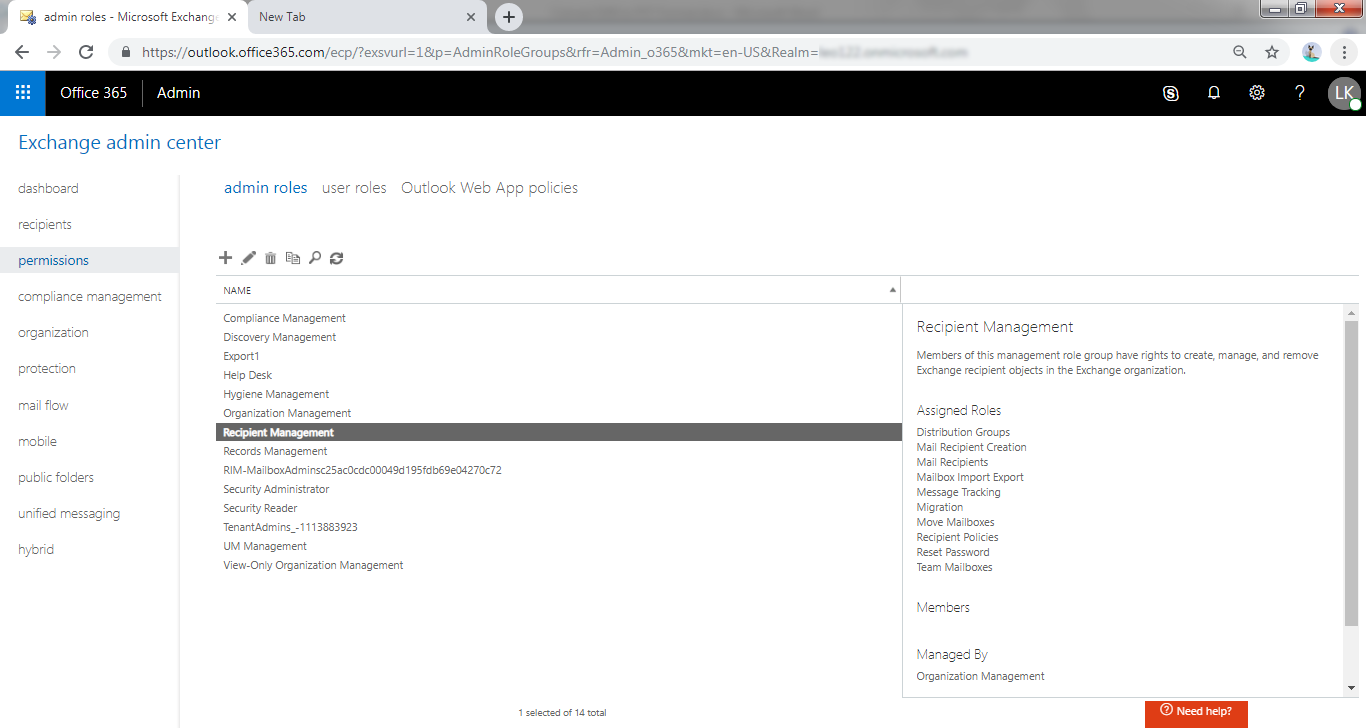Select RIM-MailboxAdmins role group row
Viewport: 1366px width, 728px height.
tap(558, 470)
